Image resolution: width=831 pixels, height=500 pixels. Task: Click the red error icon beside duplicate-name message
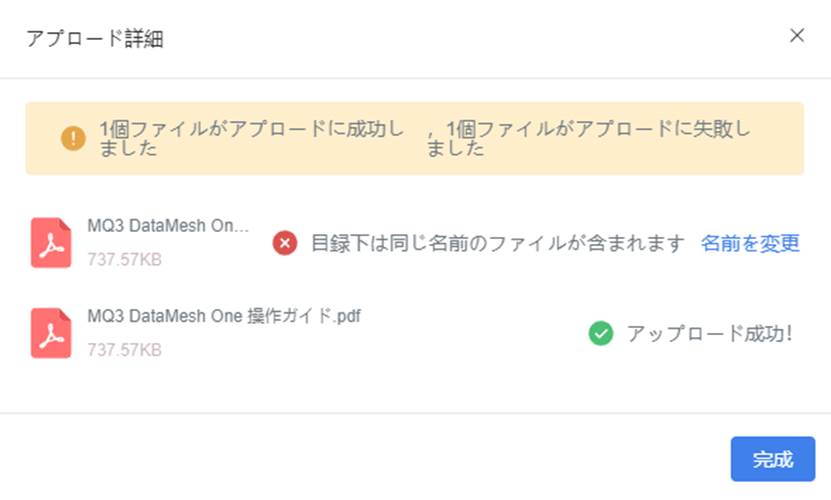point(285,243)
